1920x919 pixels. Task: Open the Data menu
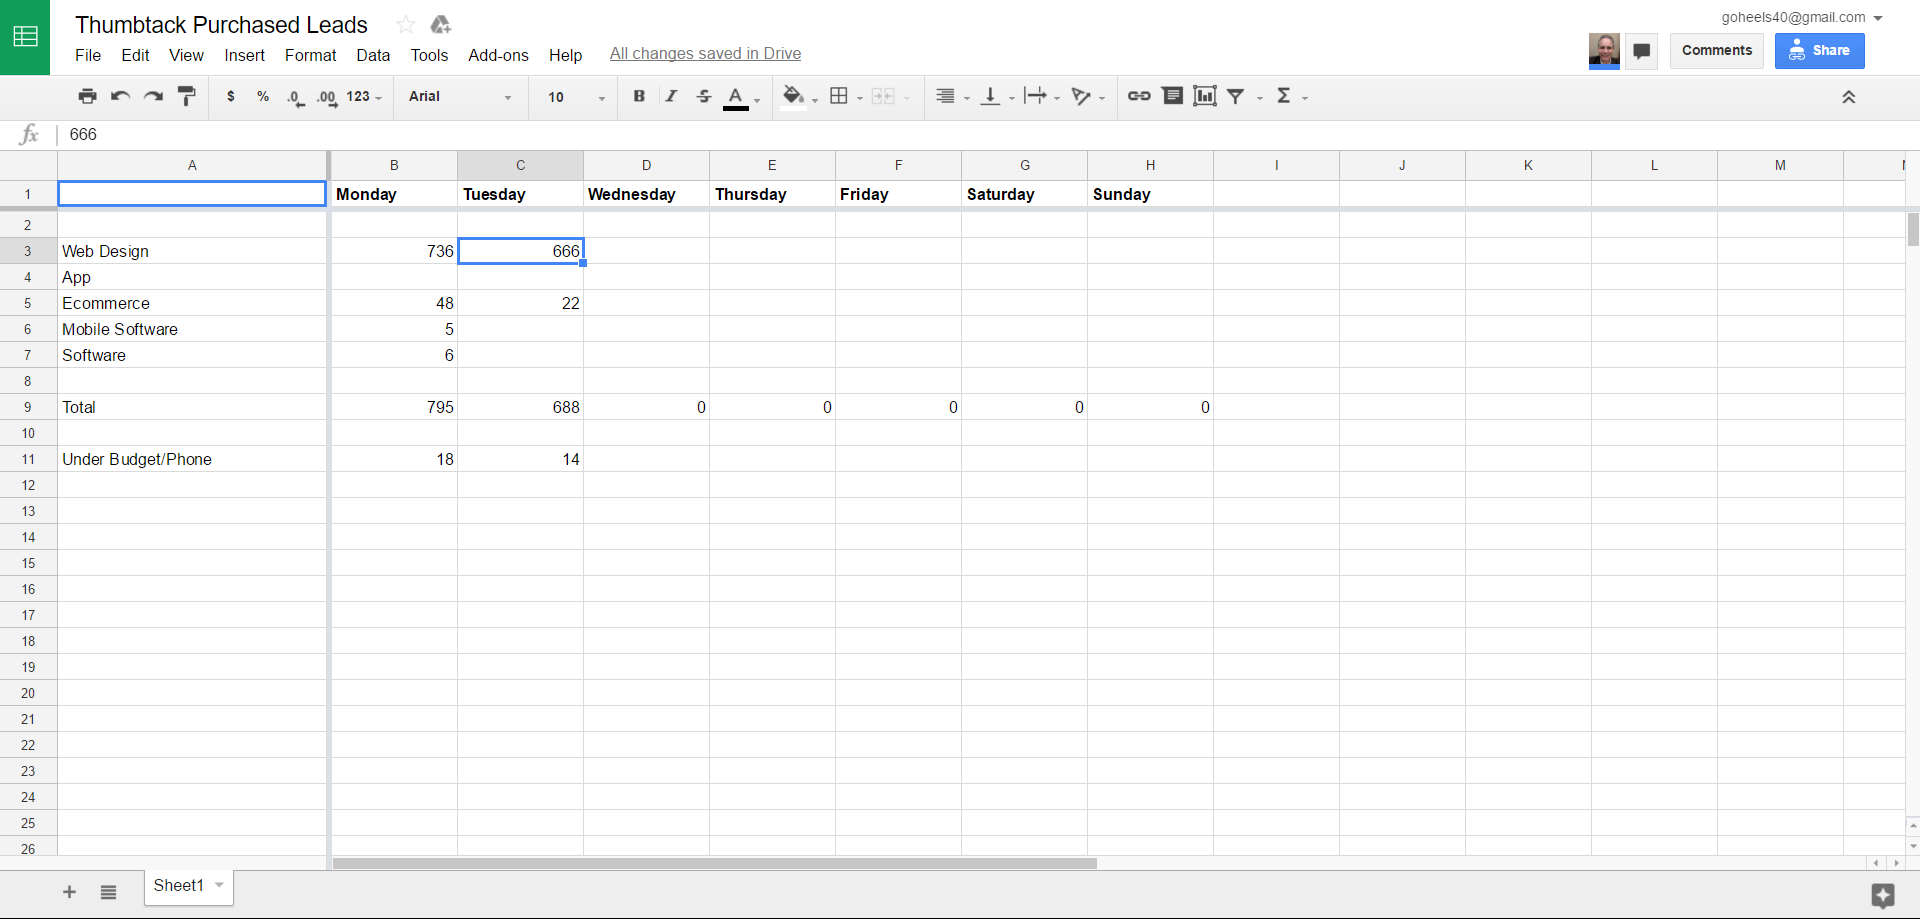tap(373, 55)
